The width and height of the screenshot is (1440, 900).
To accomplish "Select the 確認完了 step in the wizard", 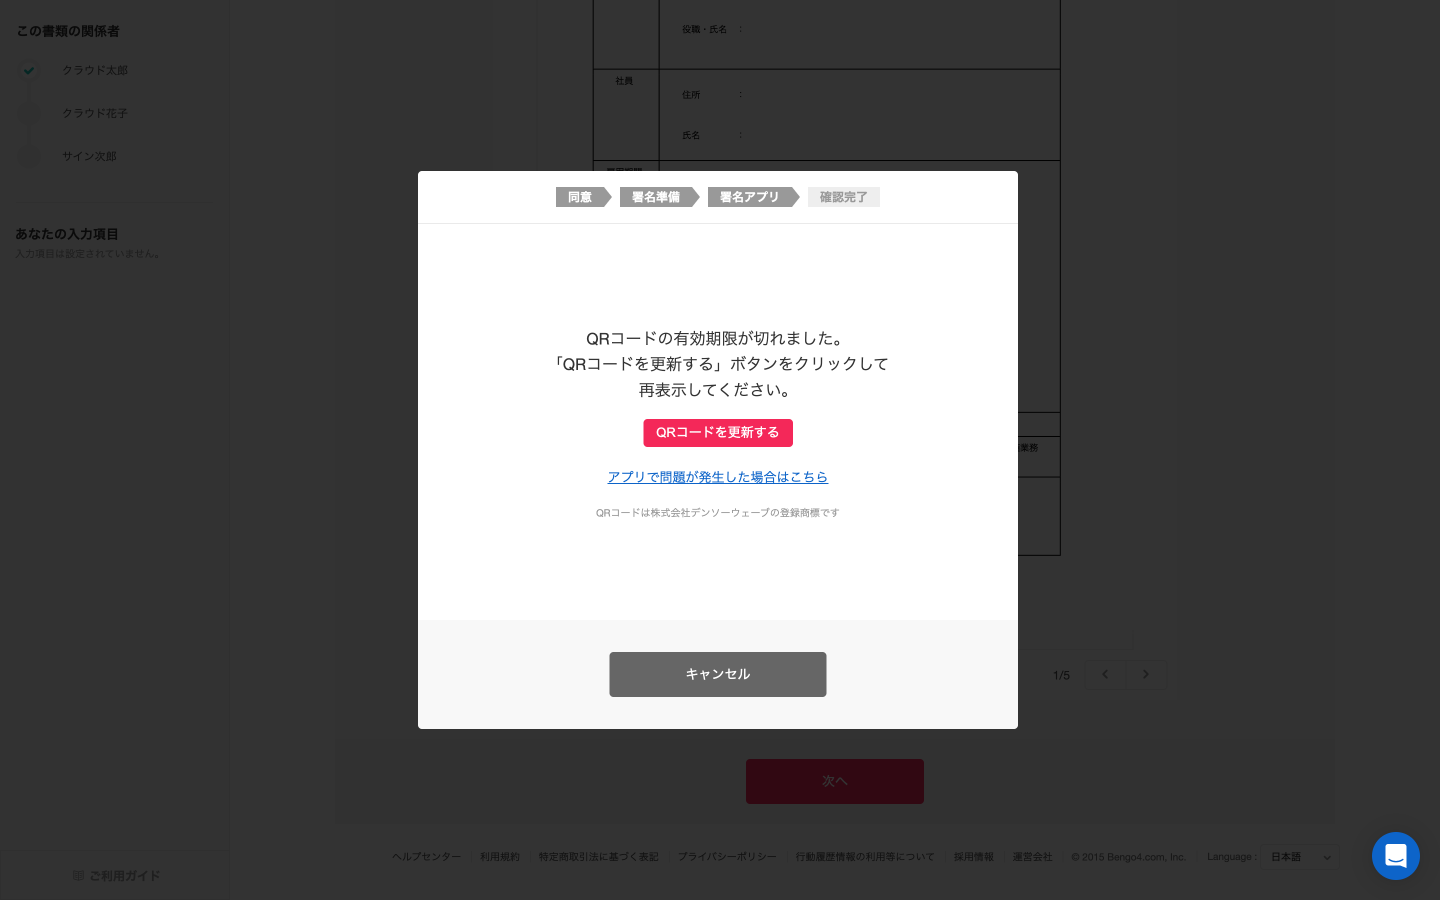I will tap(844, 197).
